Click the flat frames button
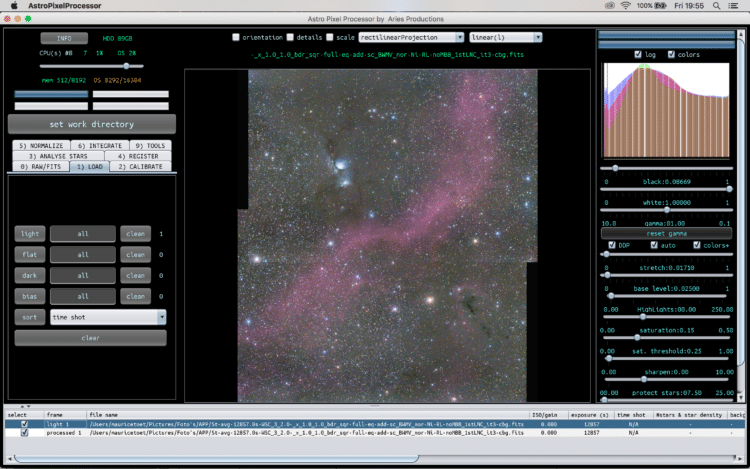Image resolution: width=750 pixels, height=469 pixels. click(x=30, y=255)
